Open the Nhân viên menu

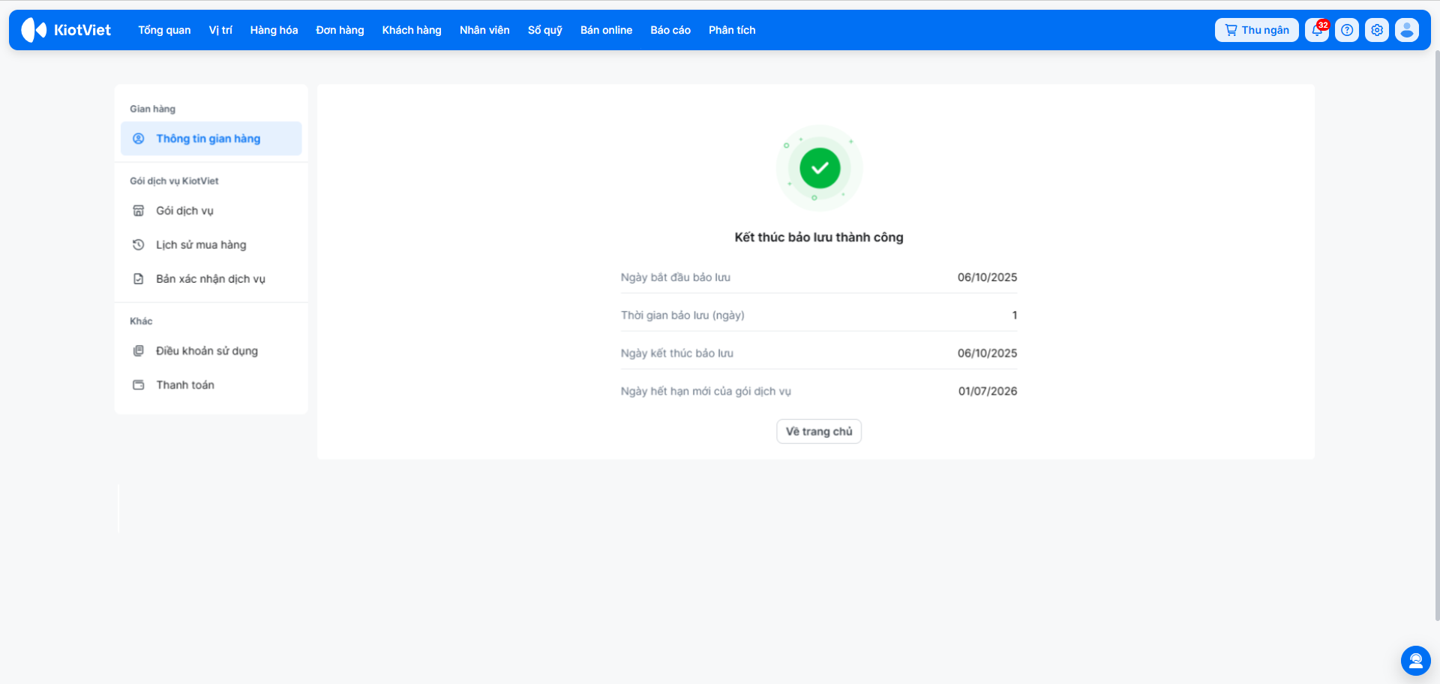tap(485, 30)
